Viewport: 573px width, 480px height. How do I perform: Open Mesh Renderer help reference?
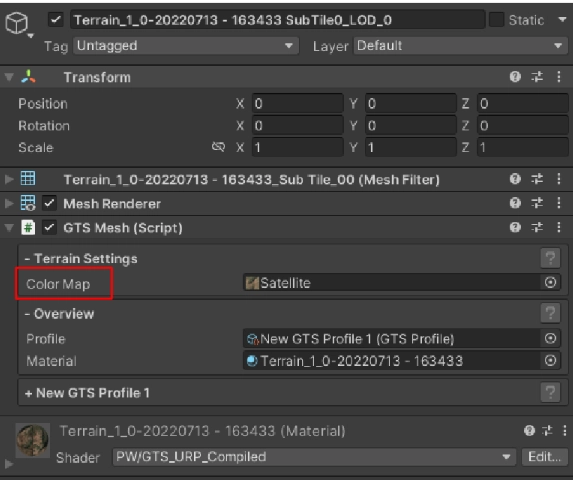click(x=515, y=203)
